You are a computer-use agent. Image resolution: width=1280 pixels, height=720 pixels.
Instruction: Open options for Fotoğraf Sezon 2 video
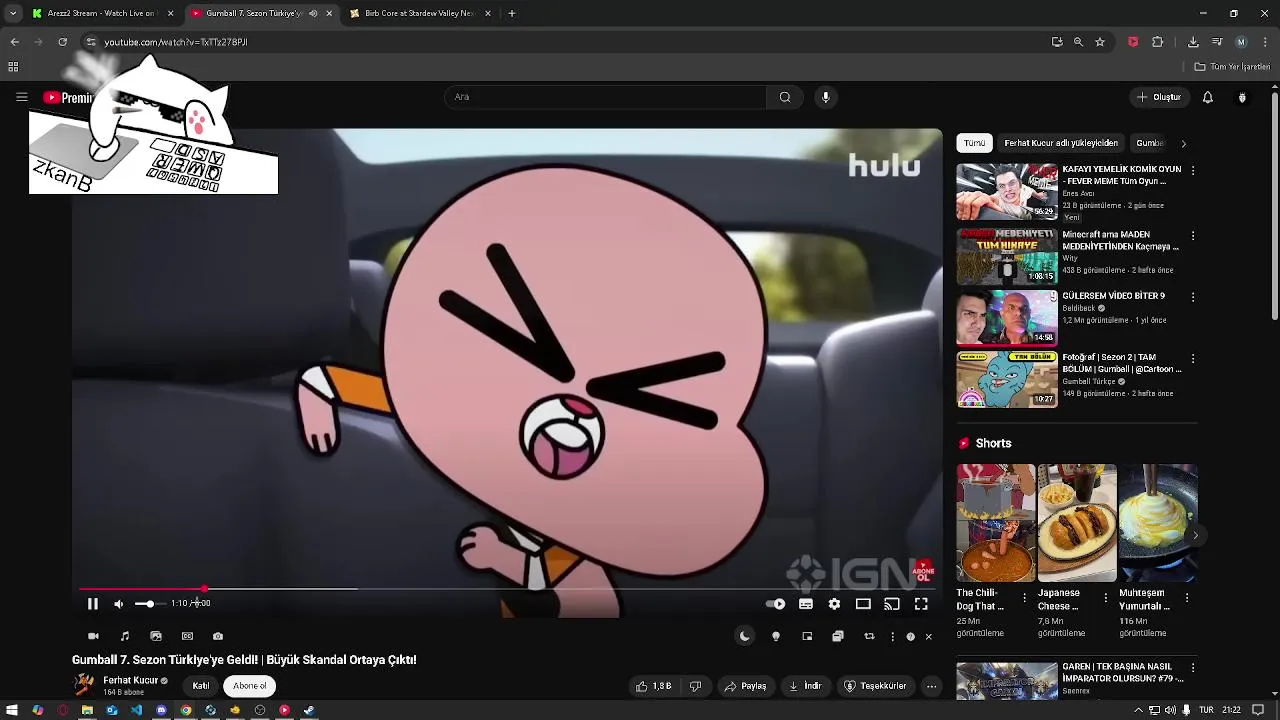click(x=1192, y=358)
